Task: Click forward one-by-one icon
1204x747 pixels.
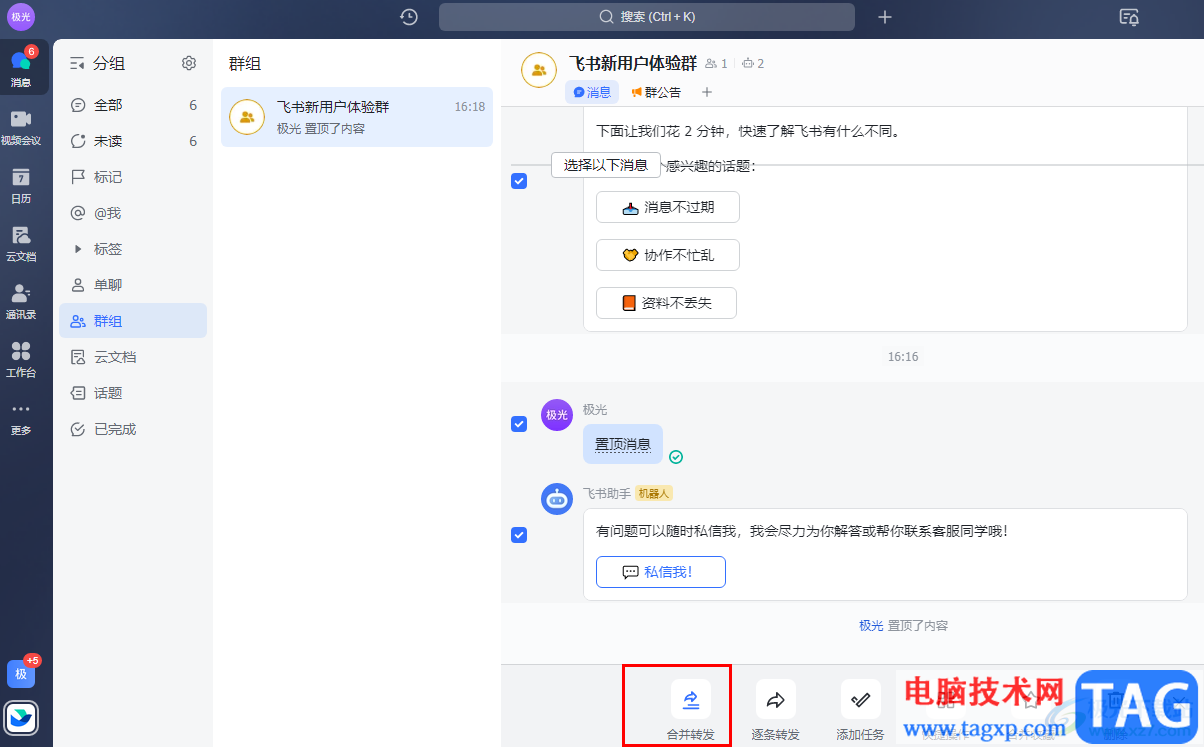Action: [775, 699]
